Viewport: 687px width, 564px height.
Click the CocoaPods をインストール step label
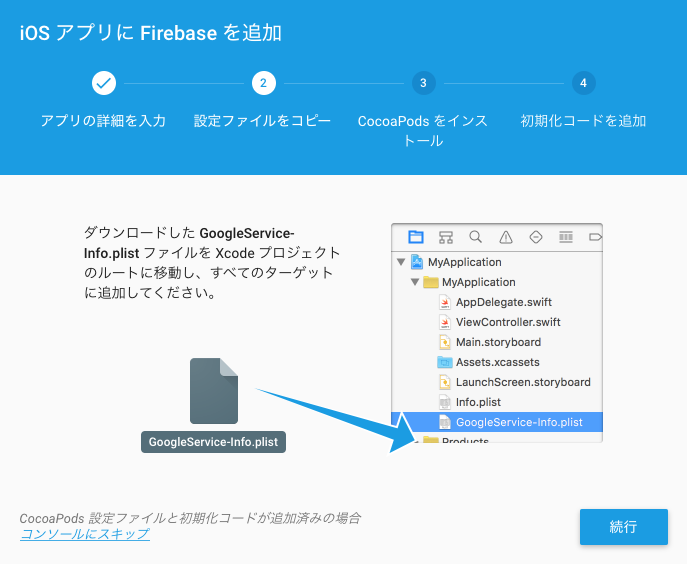point(423,131)
